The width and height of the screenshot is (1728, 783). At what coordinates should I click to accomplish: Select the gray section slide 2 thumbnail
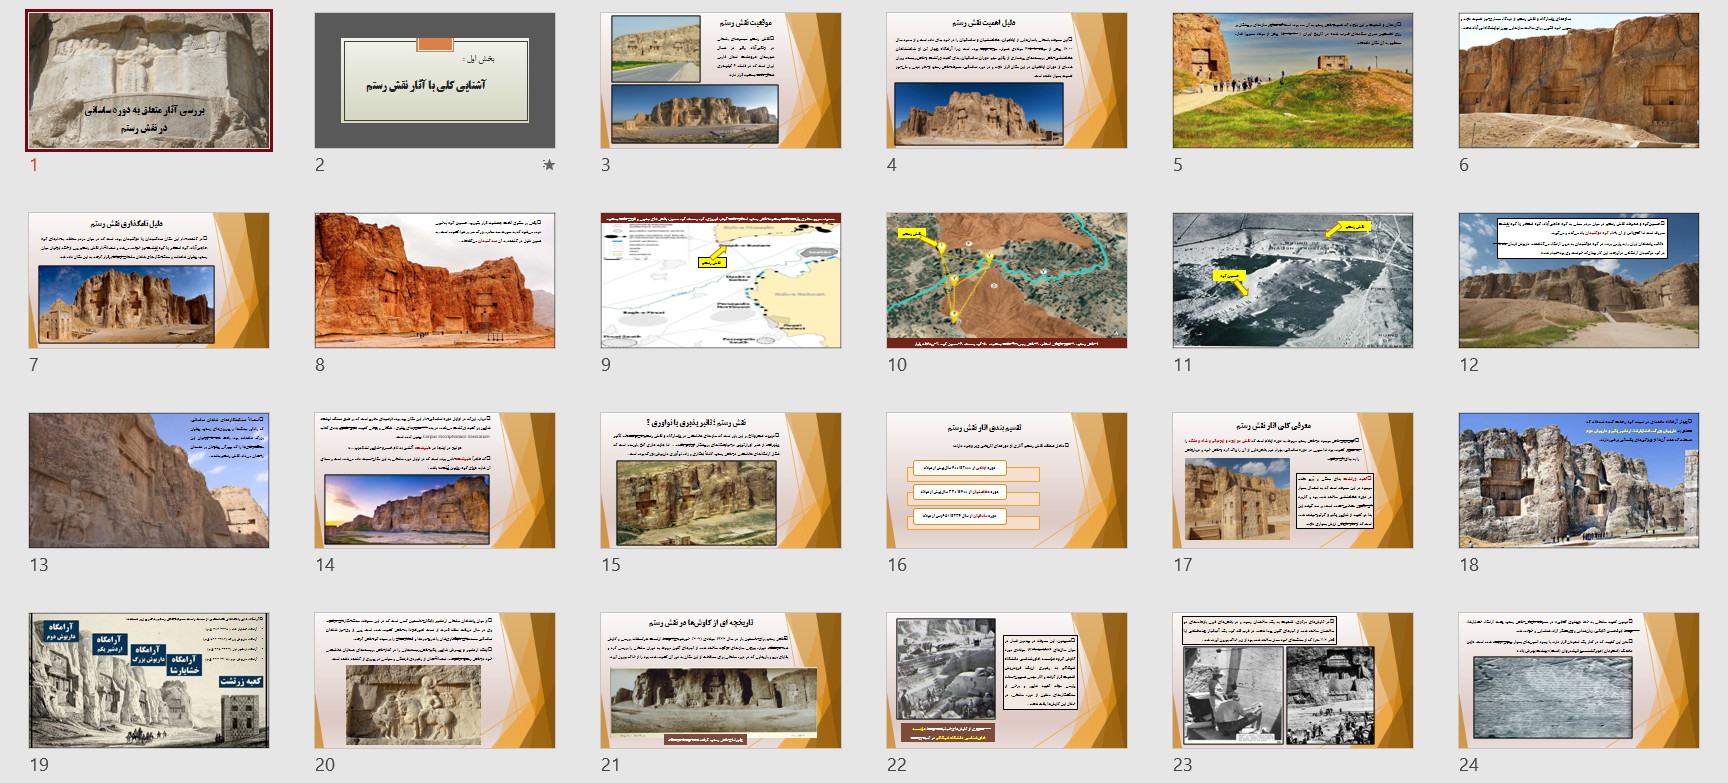[435, 81]
